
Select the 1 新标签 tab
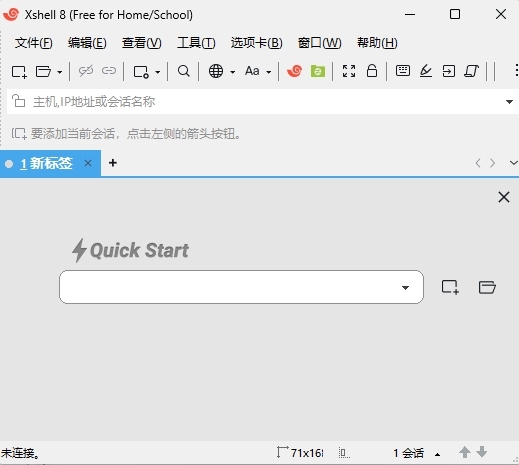point(46,163)
